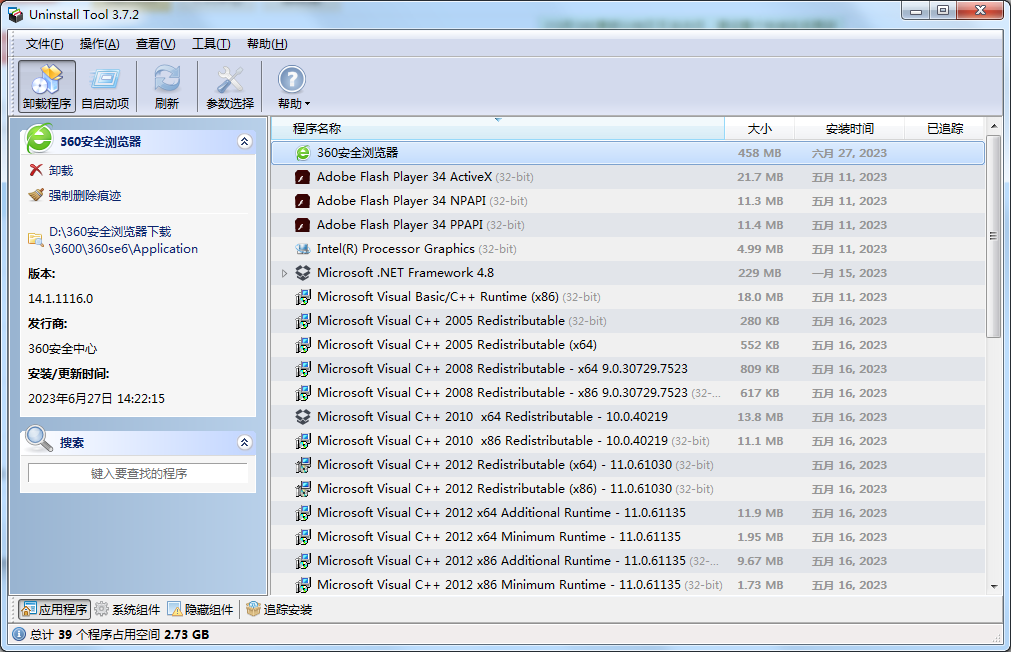Click the 458 MB size cell
The height and width of the screenshot is (652, 1011).
[x=760, y=153]
